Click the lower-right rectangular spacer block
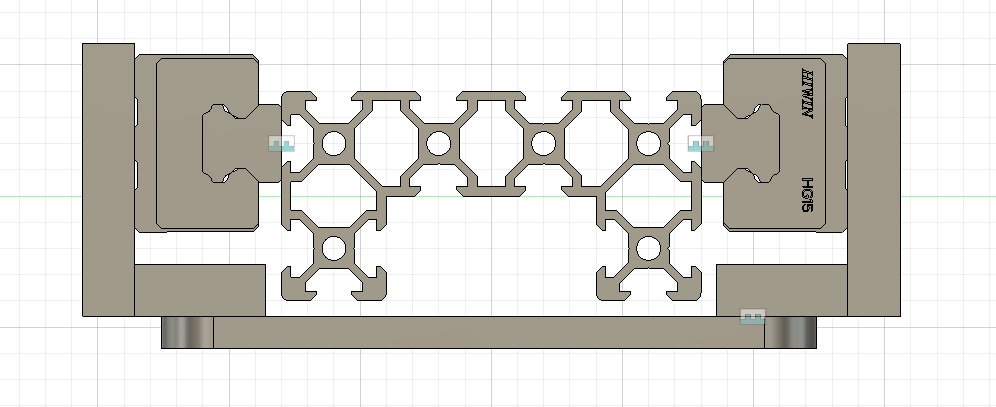 [782, 289]
